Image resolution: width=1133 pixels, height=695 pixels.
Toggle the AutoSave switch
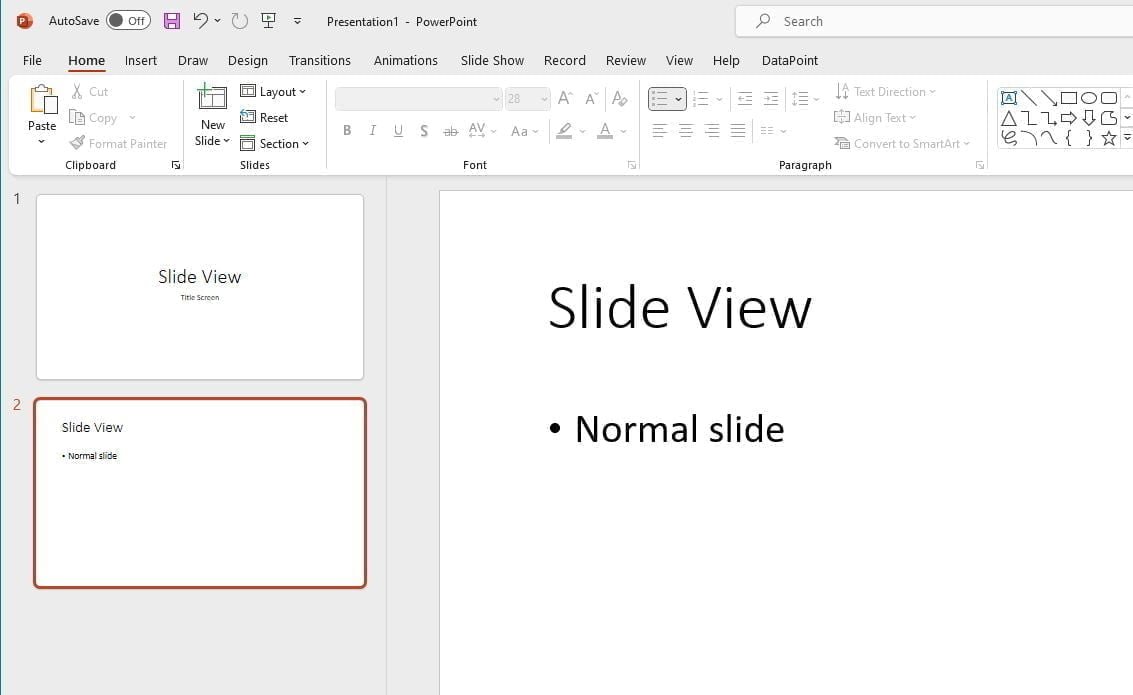click(x=128, y=21)
